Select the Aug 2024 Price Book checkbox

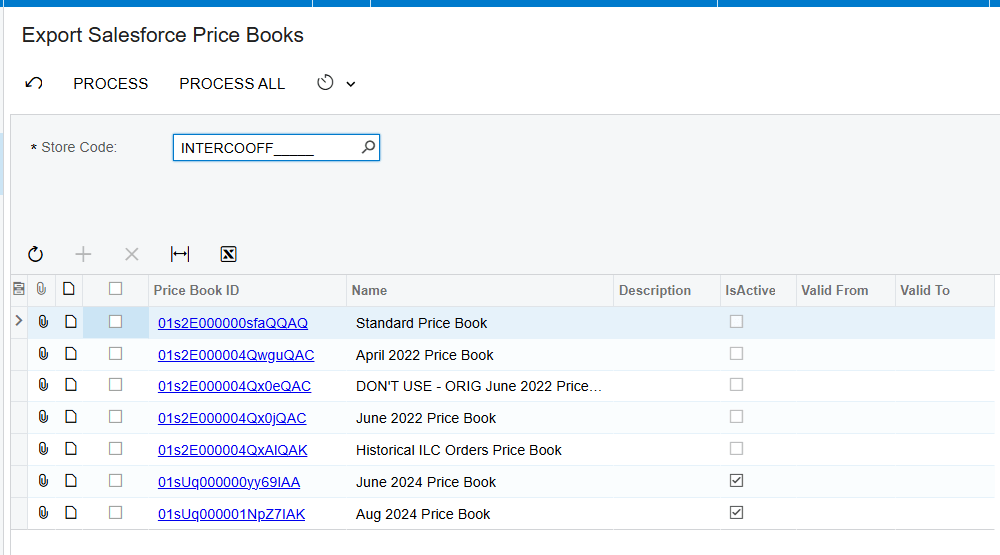115,512
